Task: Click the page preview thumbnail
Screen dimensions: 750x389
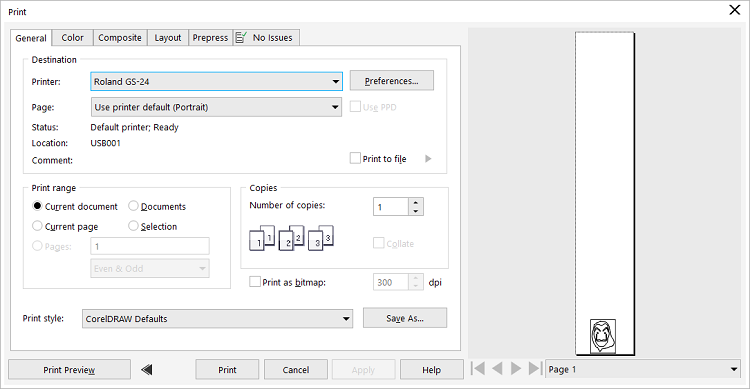Action: tap(605, 194)
